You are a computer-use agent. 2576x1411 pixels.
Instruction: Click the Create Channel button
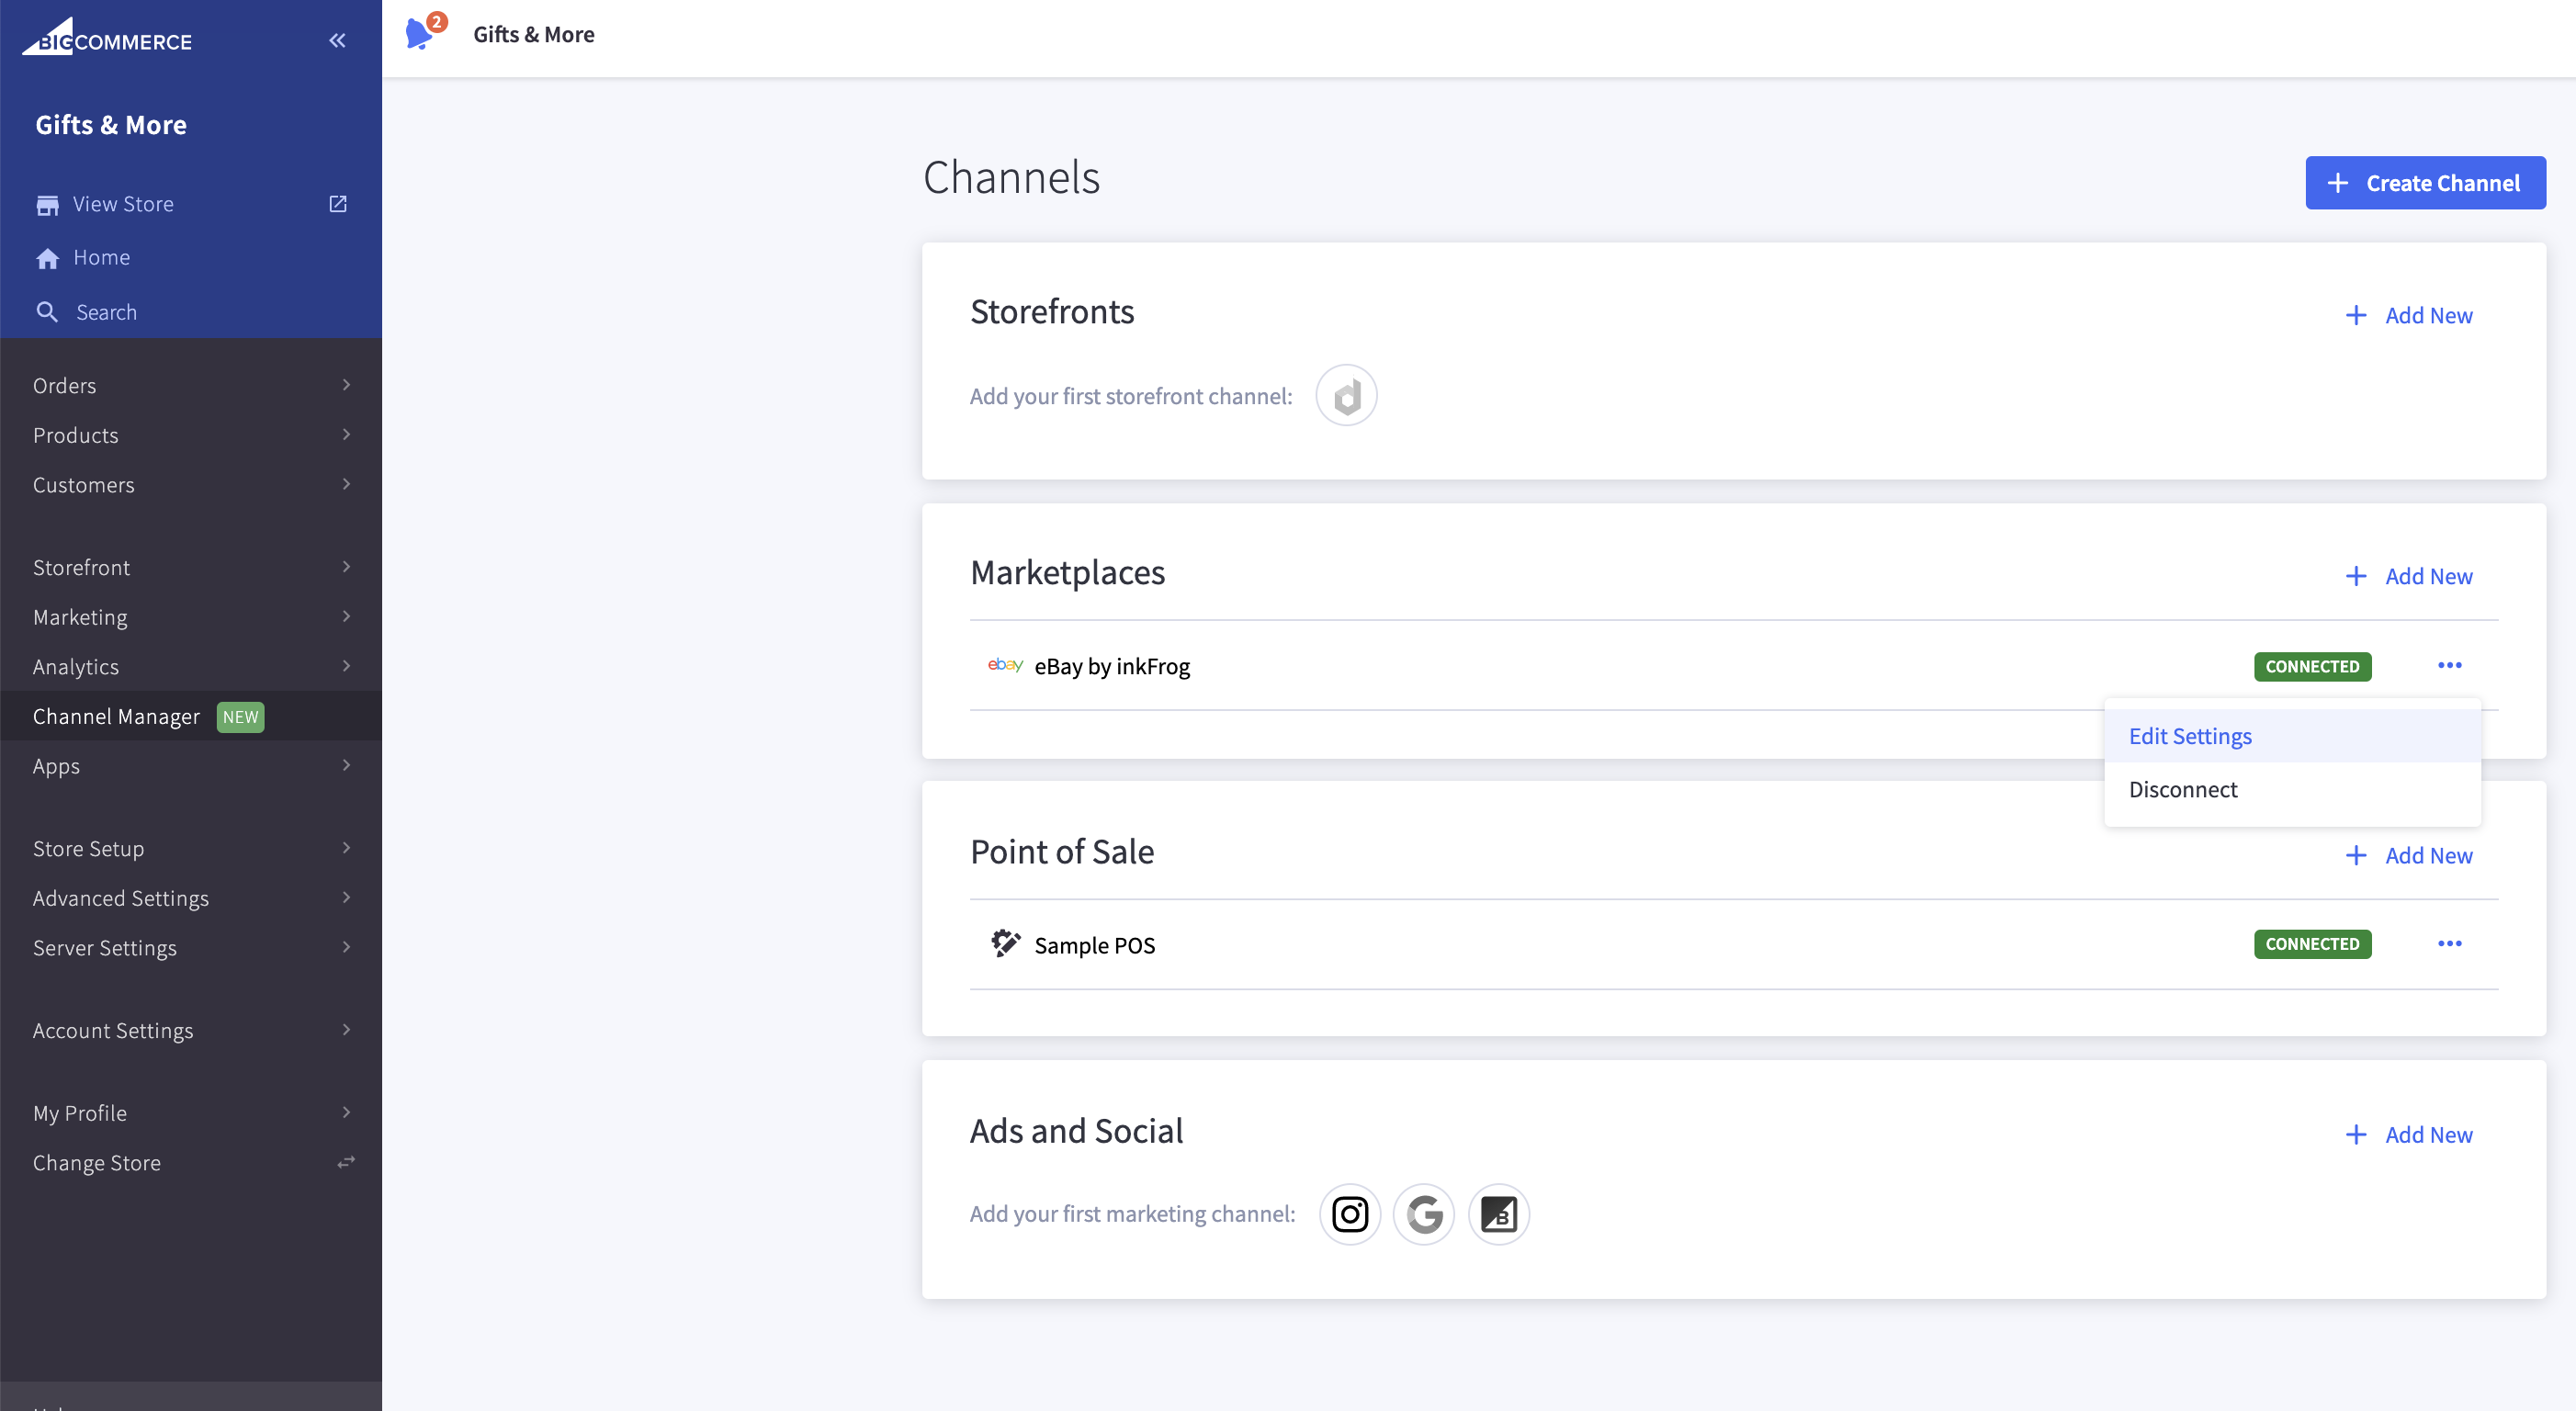click(x=2425, y=182)
